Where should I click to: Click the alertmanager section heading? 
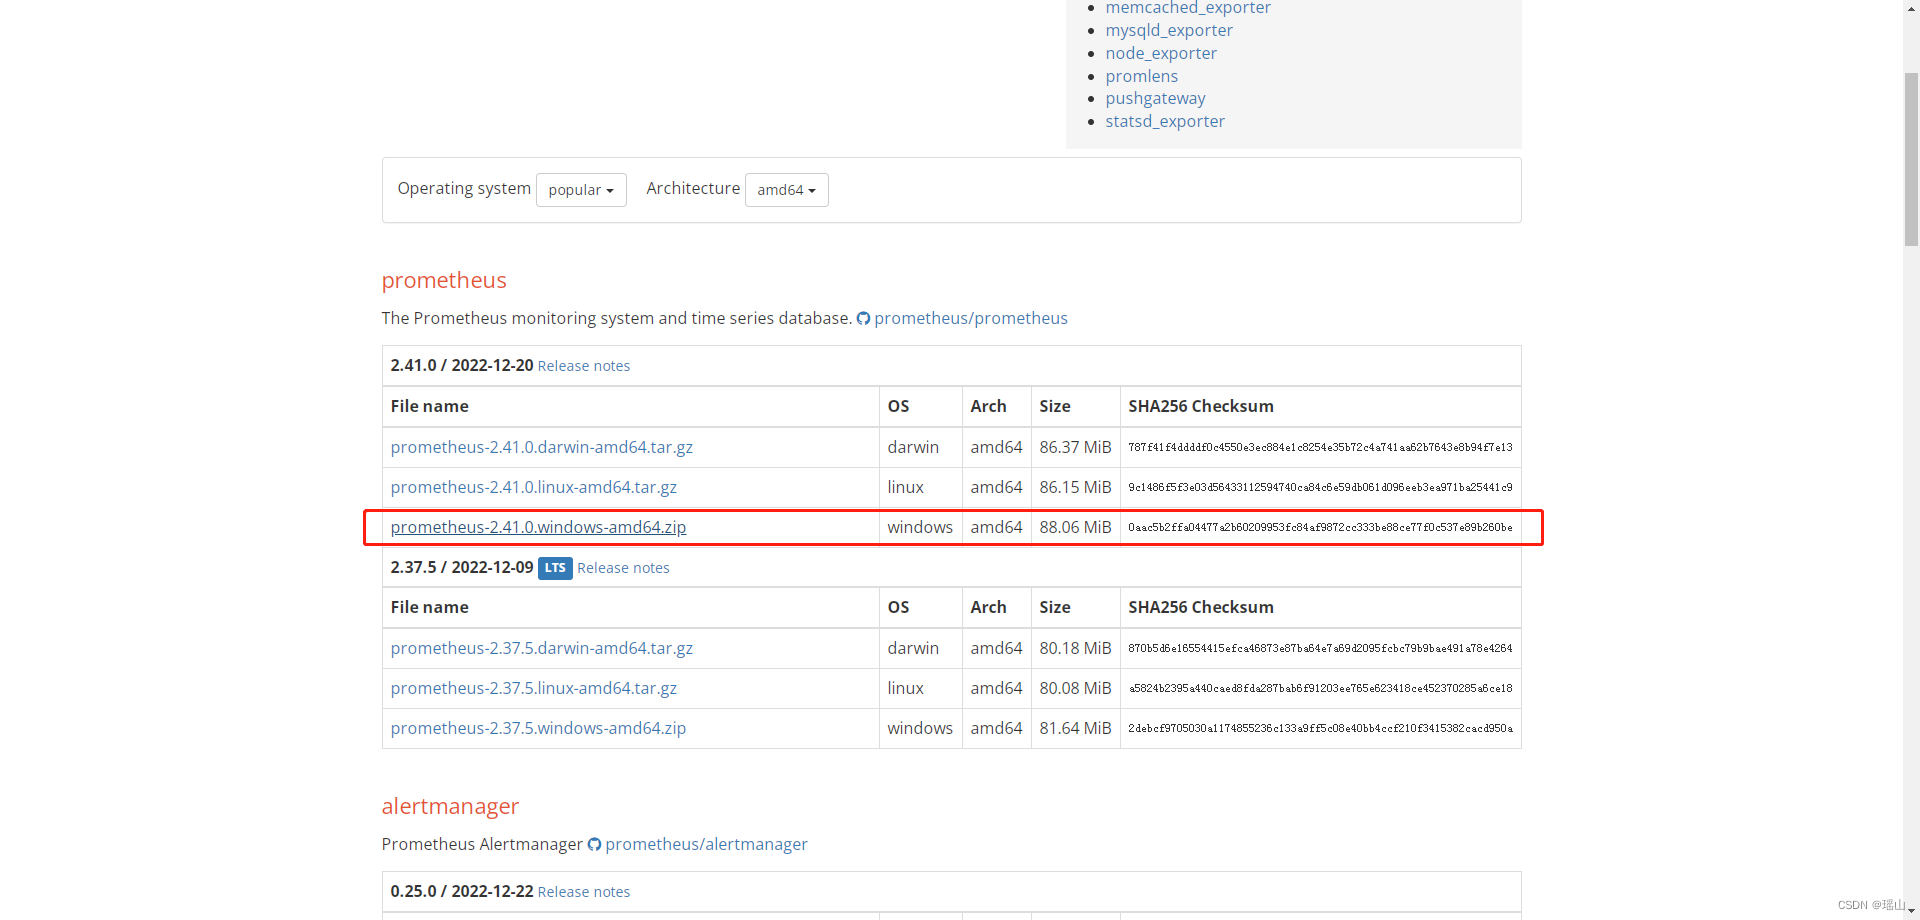click(x=450, y=806)
